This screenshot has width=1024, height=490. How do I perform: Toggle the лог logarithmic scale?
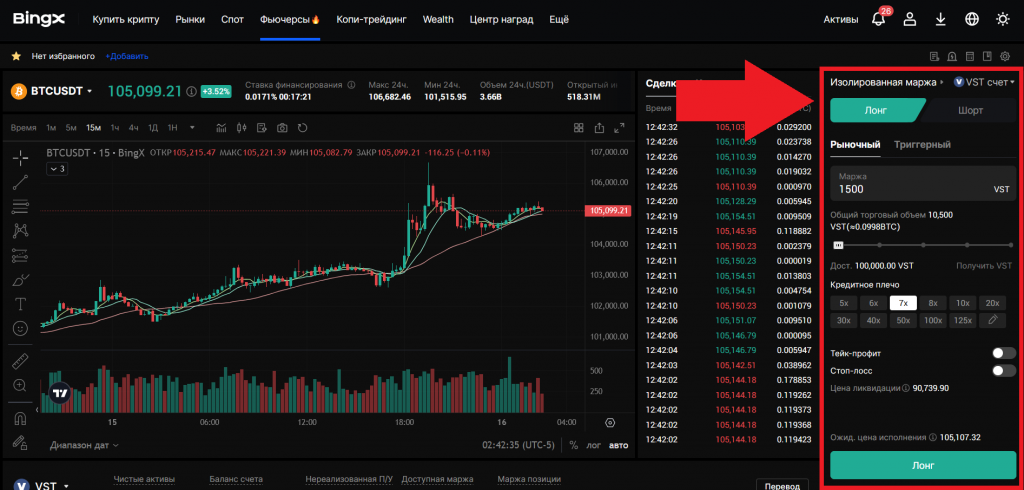coord(593,446)
